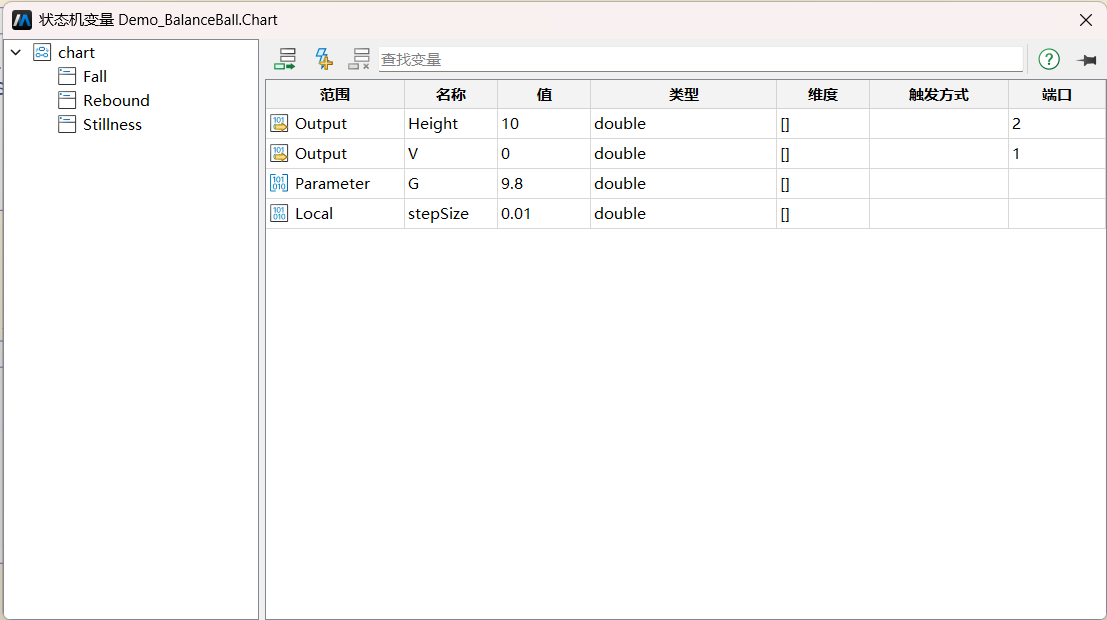Collapse the chart tree node
1107x620 pixels.
(x=16, y=52)
